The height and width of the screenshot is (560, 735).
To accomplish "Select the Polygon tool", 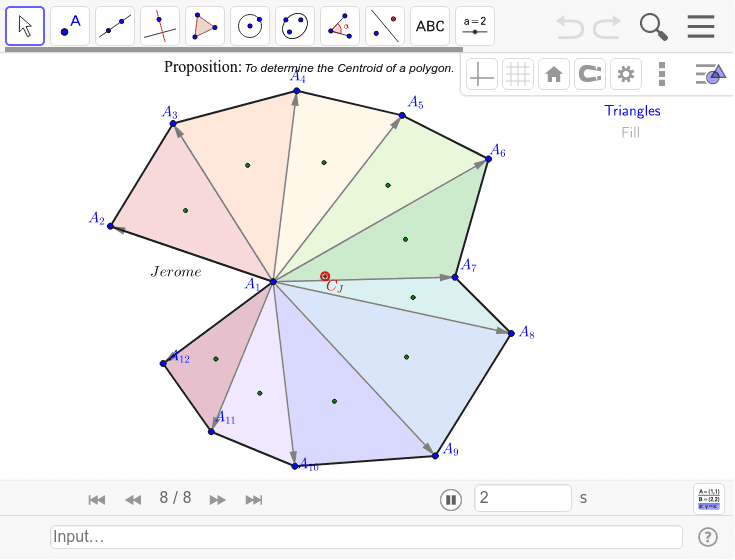I will 205,26.
